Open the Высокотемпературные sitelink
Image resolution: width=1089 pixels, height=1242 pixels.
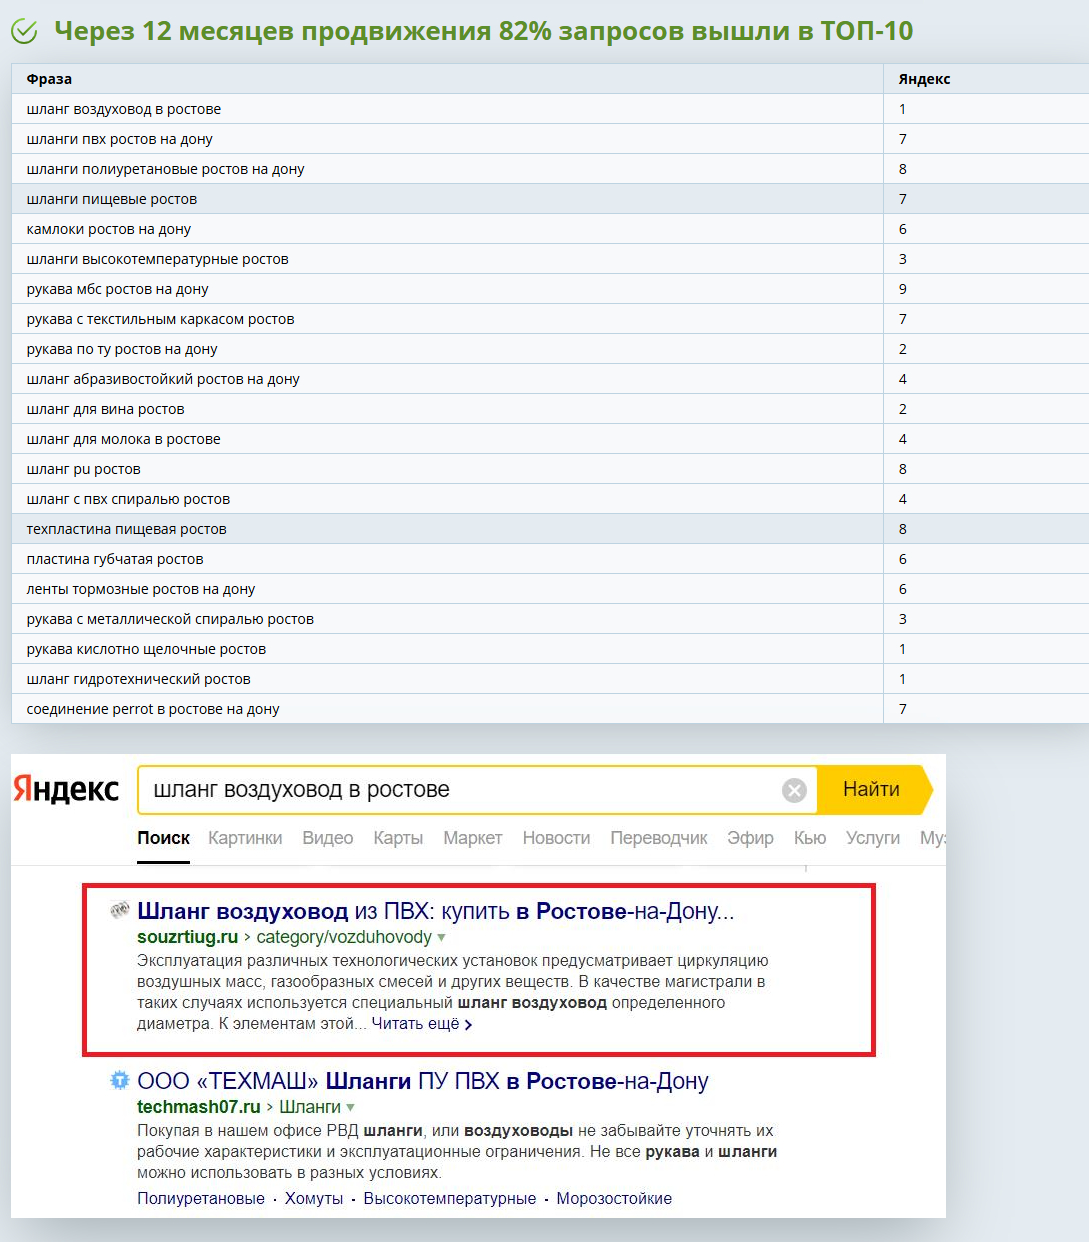[x=450, y=1198]
